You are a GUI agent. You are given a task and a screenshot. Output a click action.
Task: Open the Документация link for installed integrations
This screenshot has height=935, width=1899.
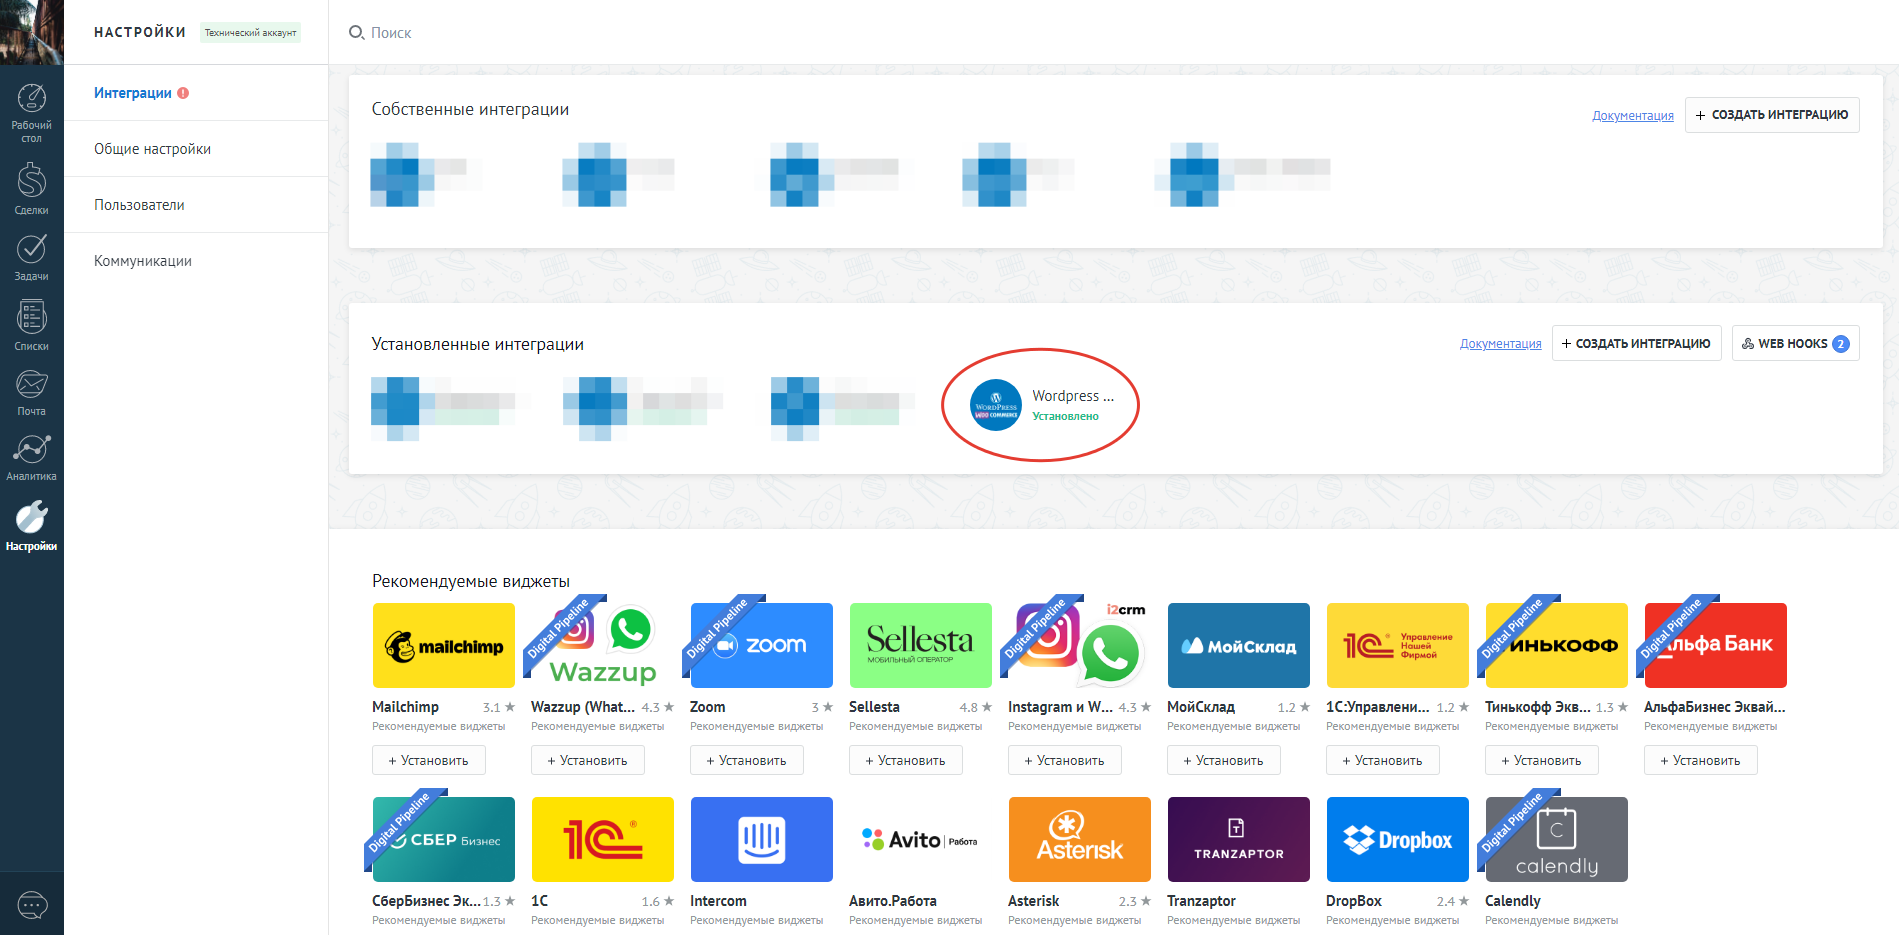(x=1500, y=343)
